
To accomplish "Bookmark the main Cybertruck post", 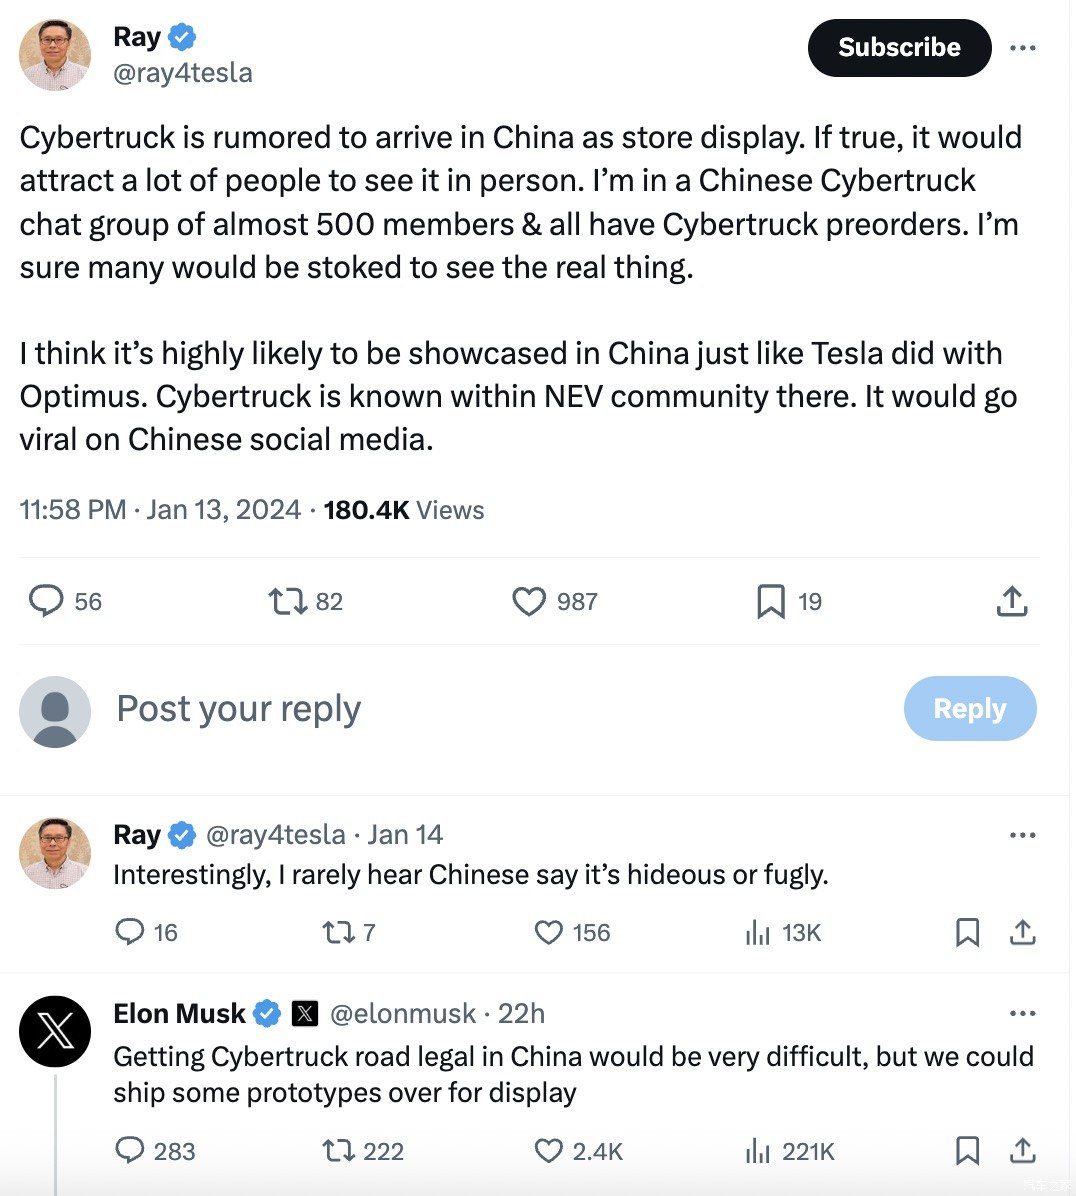I will click(771, 601).
